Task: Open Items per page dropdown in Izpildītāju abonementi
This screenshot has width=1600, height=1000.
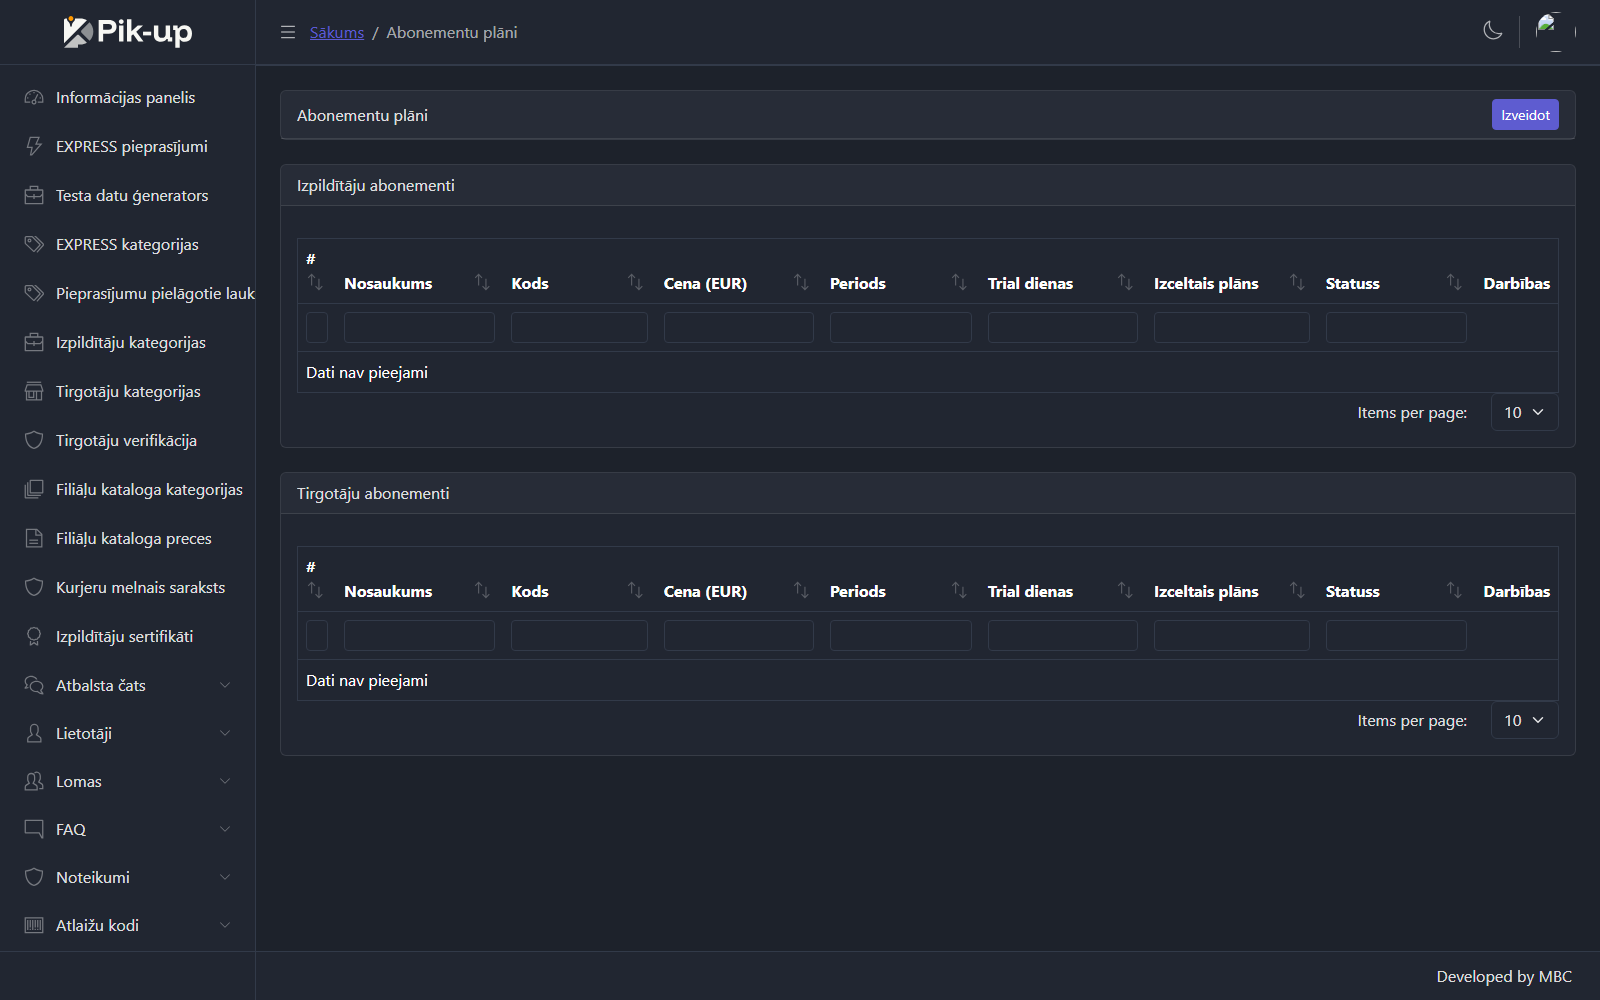Action: 1524,413
